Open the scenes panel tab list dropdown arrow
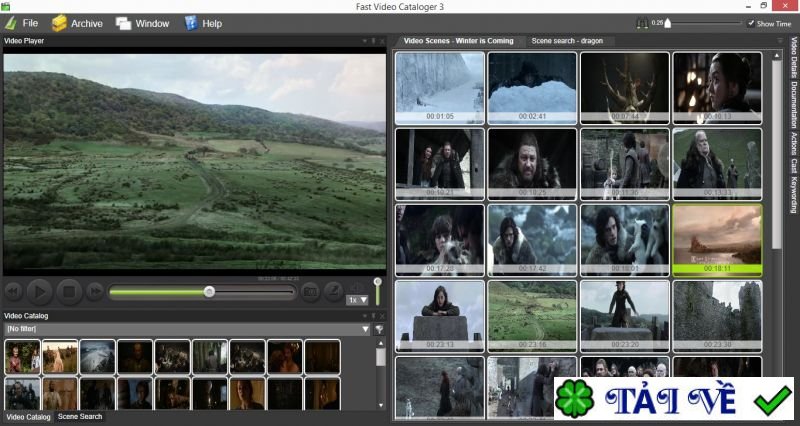This screenshot has height=426, width=800. pos(779,41)
